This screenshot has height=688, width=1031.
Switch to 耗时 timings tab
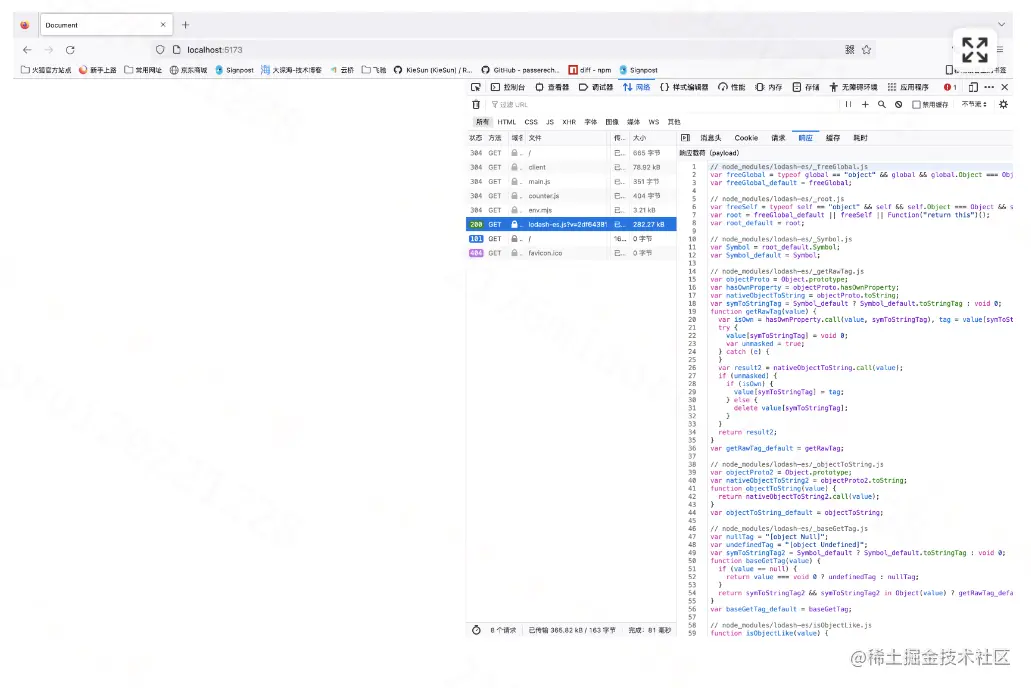(x=860, y=138)
